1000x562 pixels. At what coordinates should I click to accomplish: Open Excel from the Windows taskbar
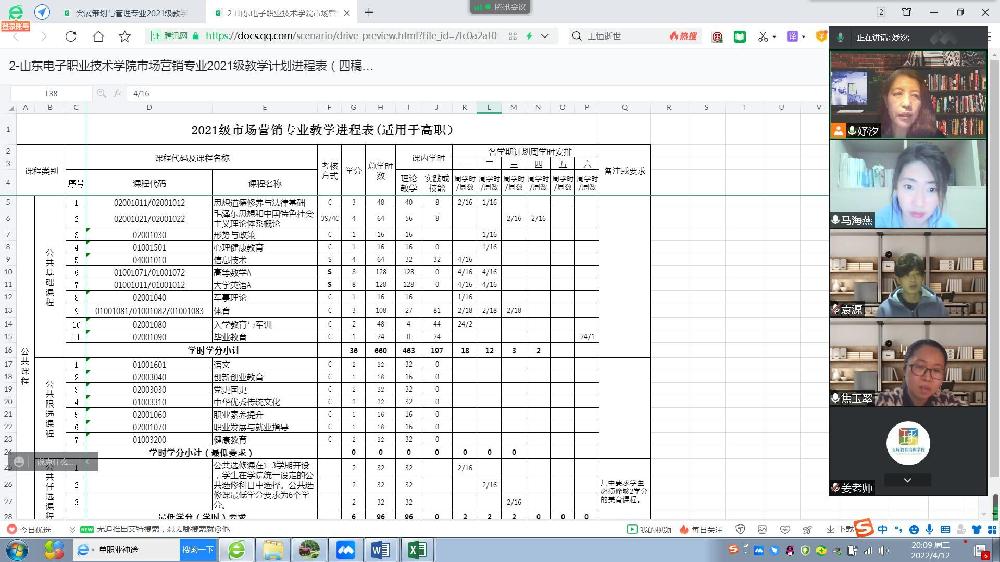point(417,549)
